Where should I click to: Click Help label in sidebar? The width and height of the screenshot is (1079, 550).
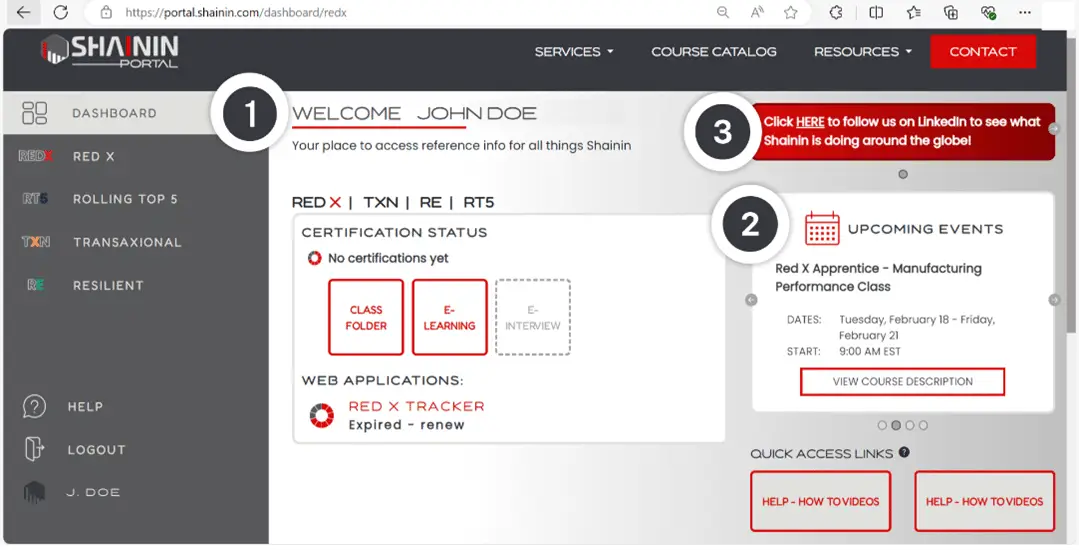click(x=85, y=407)
